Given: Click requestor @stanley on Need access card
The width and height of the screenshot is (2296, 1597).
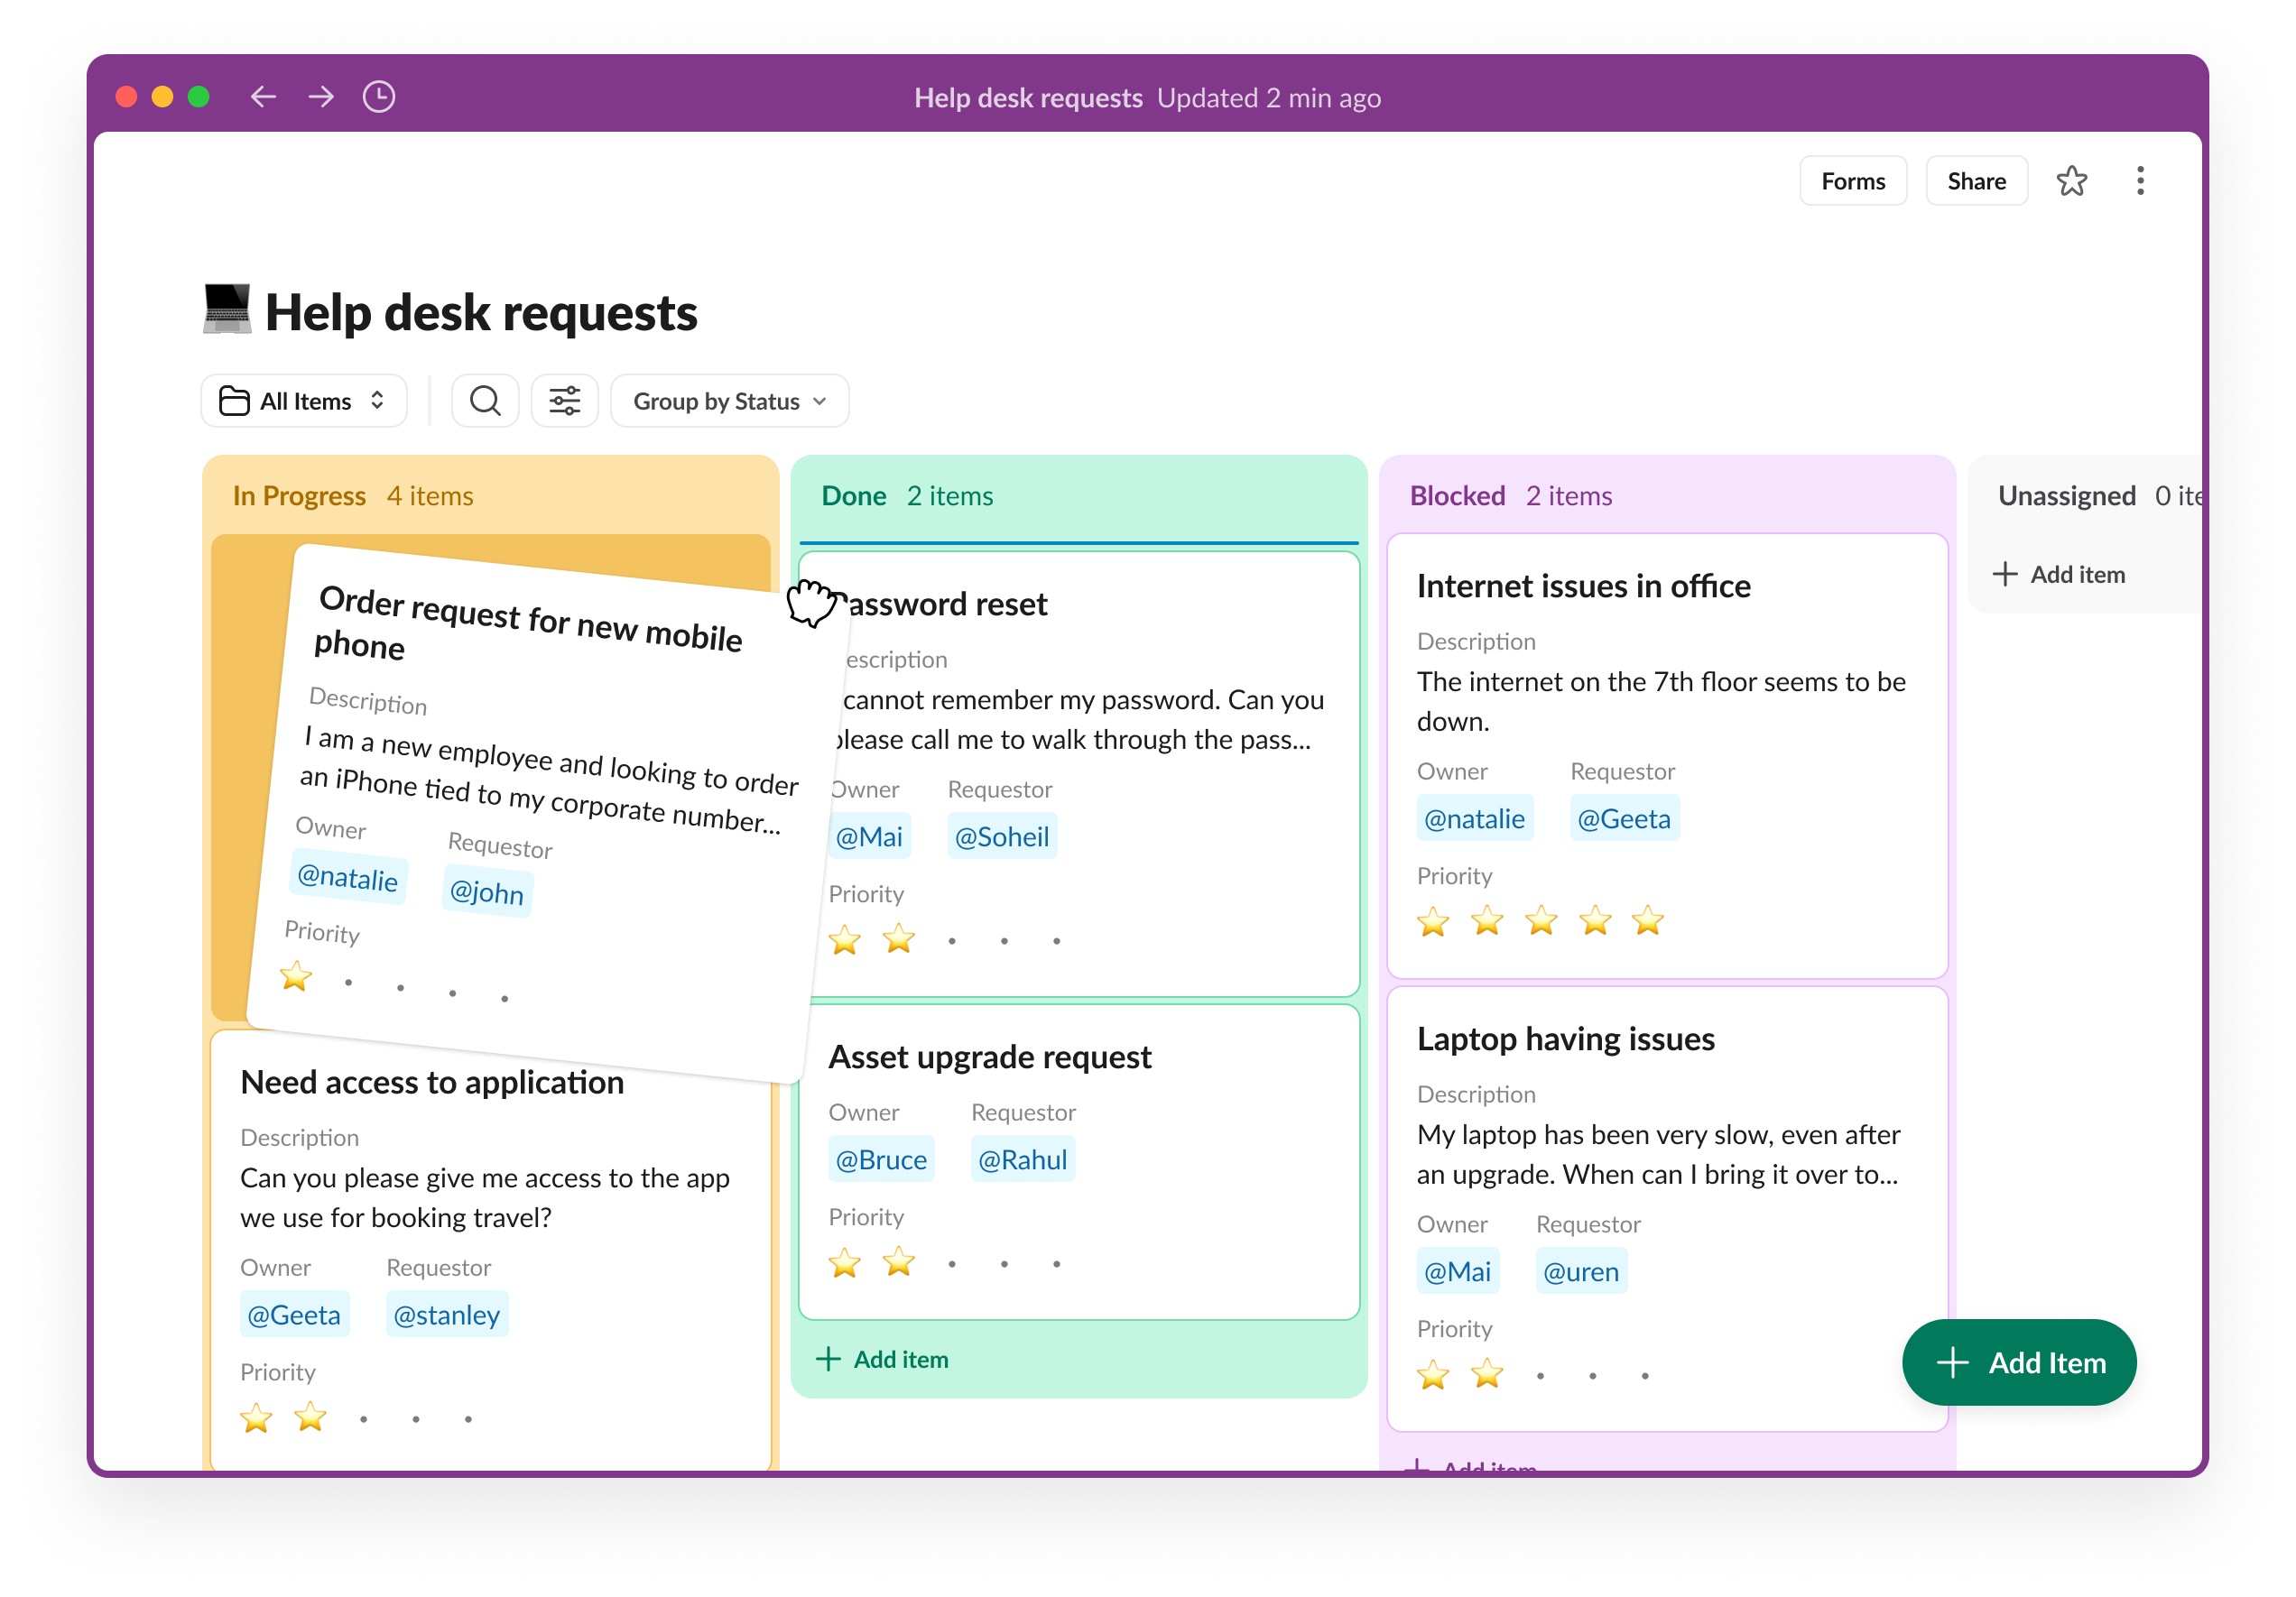Looking at the screenshot, I should click(x=446, y=1315).
